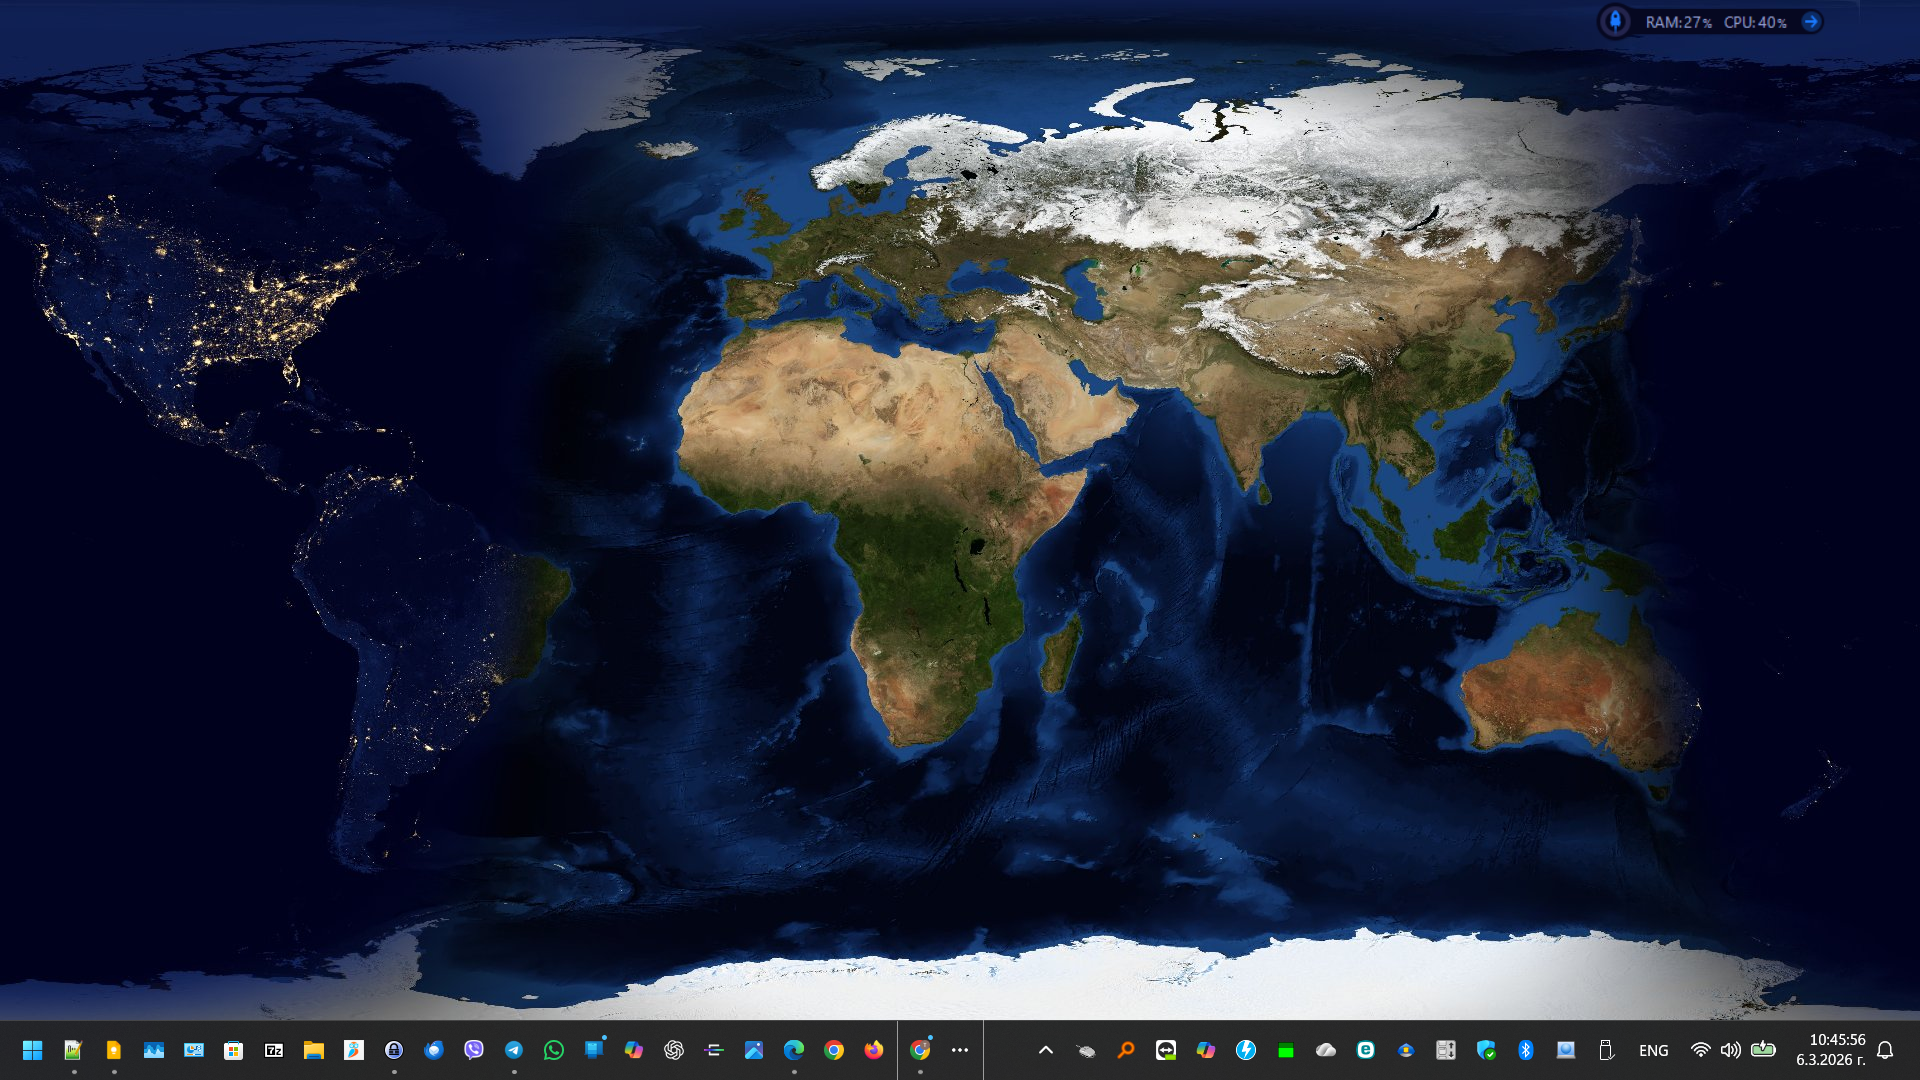
Task: Show overflow taskbar apps with three dots
Action: click(x=960, y=1050)
